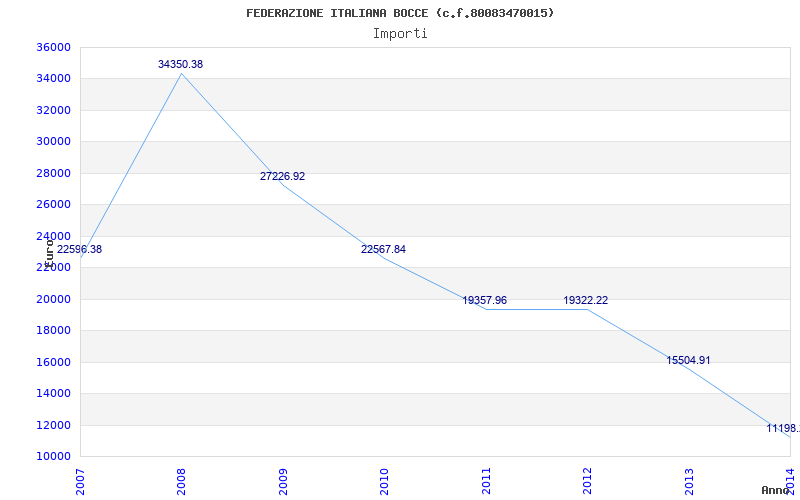
Task: Click the 22596.38 label at 2007
Action: (x=79, y=249)
